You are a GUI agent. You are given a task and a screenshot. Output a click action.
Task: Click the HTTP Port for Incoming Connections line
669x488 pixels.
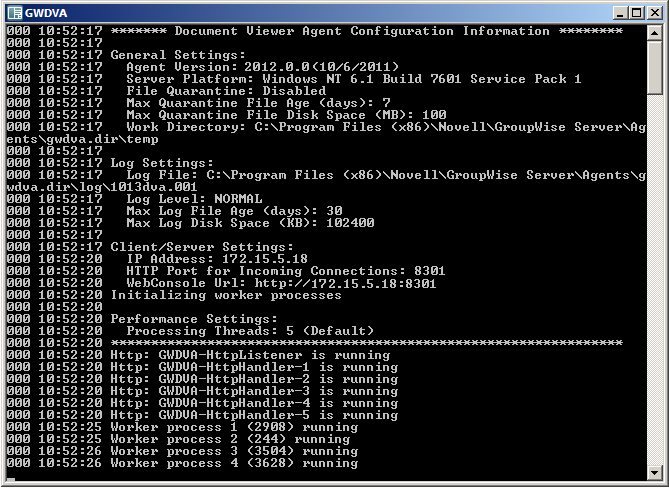285,271
